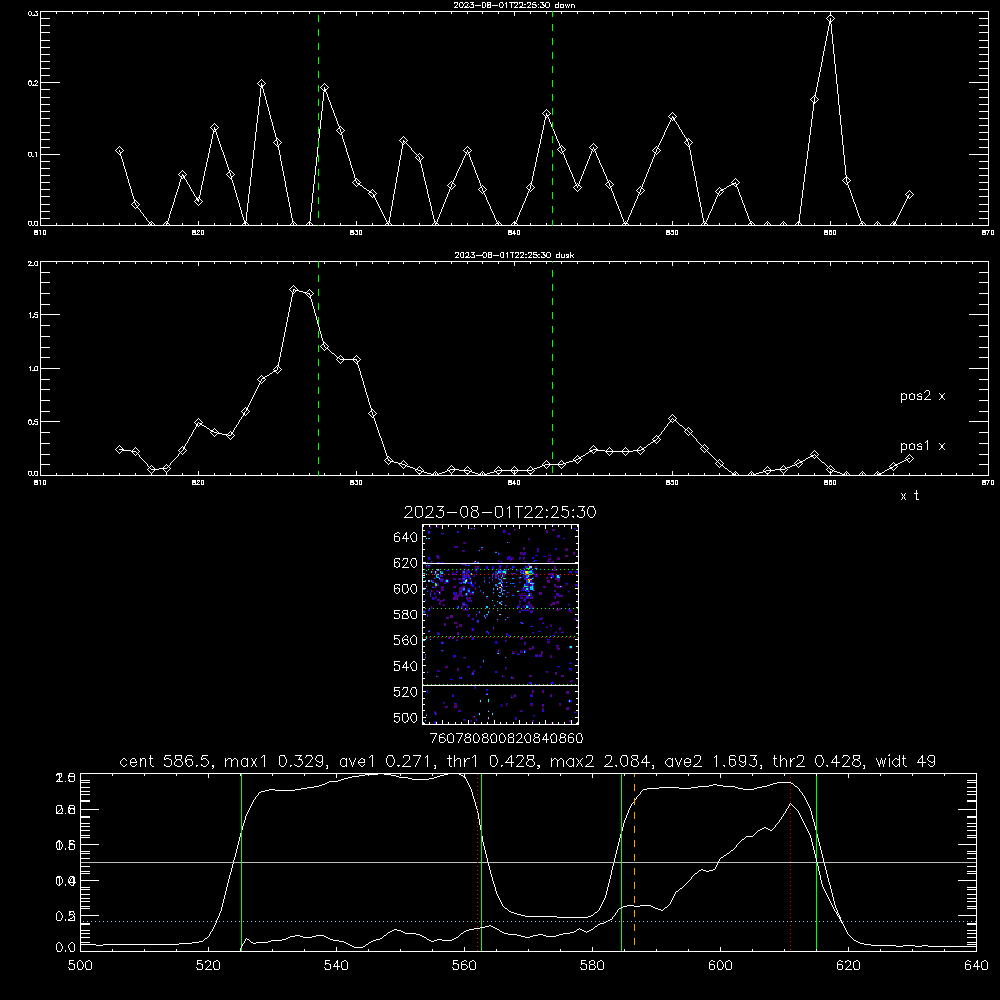1000x1000 pixels.
Task: Click the bottom plot x-axis label 540
Action: click(x=336, y=966)
